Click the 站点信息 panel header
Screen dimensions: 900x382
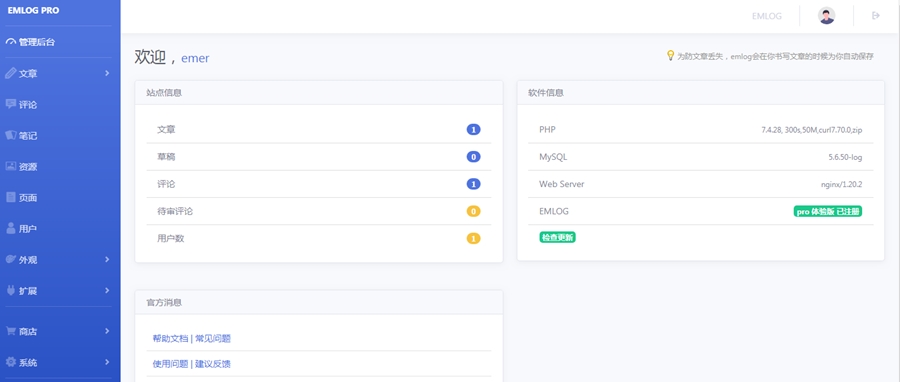pyautogui.click(x=319, y=92)
